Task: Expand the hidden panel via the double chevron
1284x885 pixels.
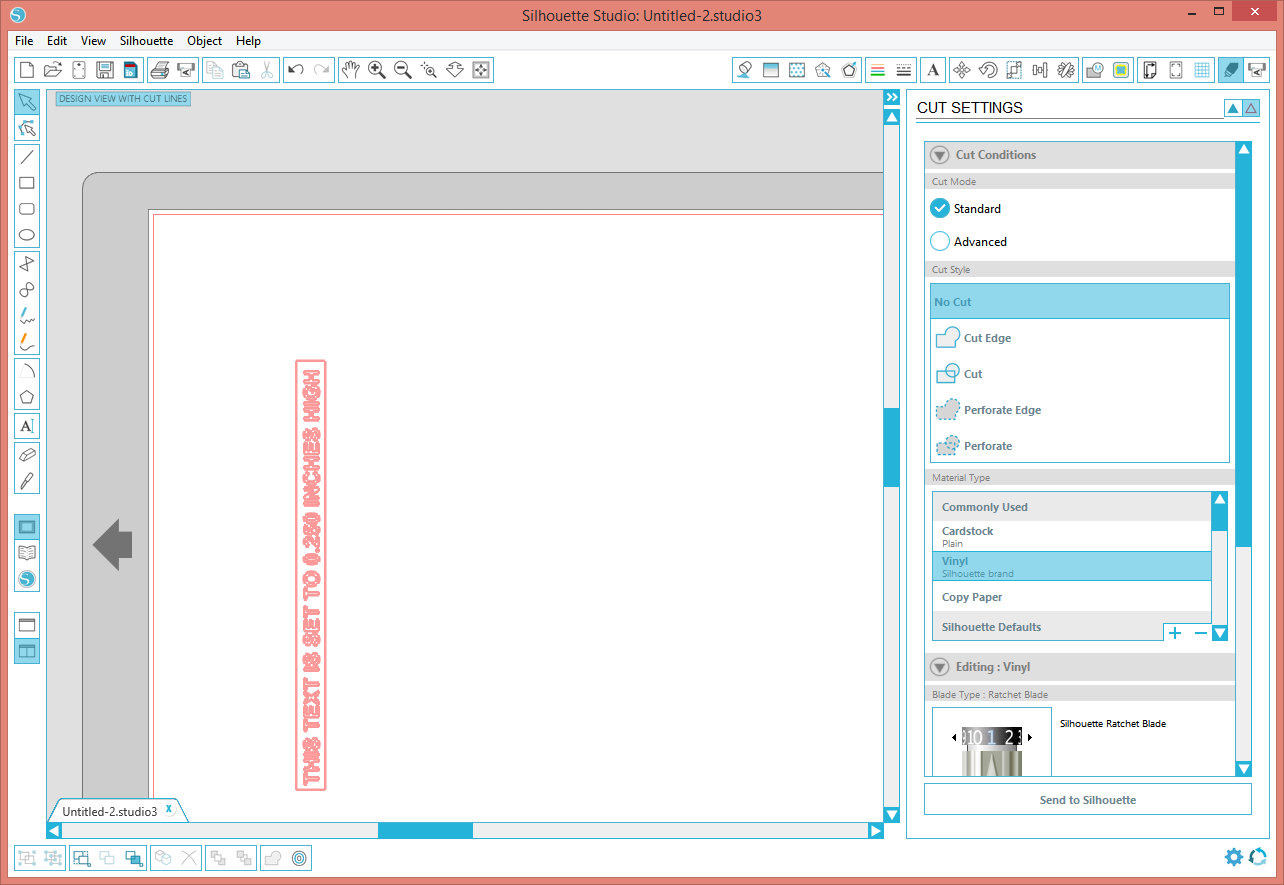Action: [x=890, y=97]
